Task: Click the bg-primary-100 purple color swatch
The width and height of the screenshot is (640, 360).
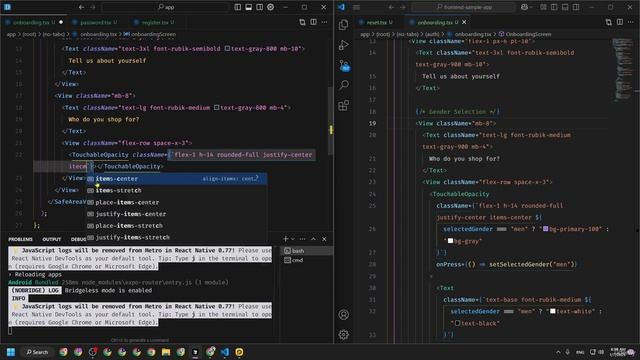Action: [x=546, y=229]
